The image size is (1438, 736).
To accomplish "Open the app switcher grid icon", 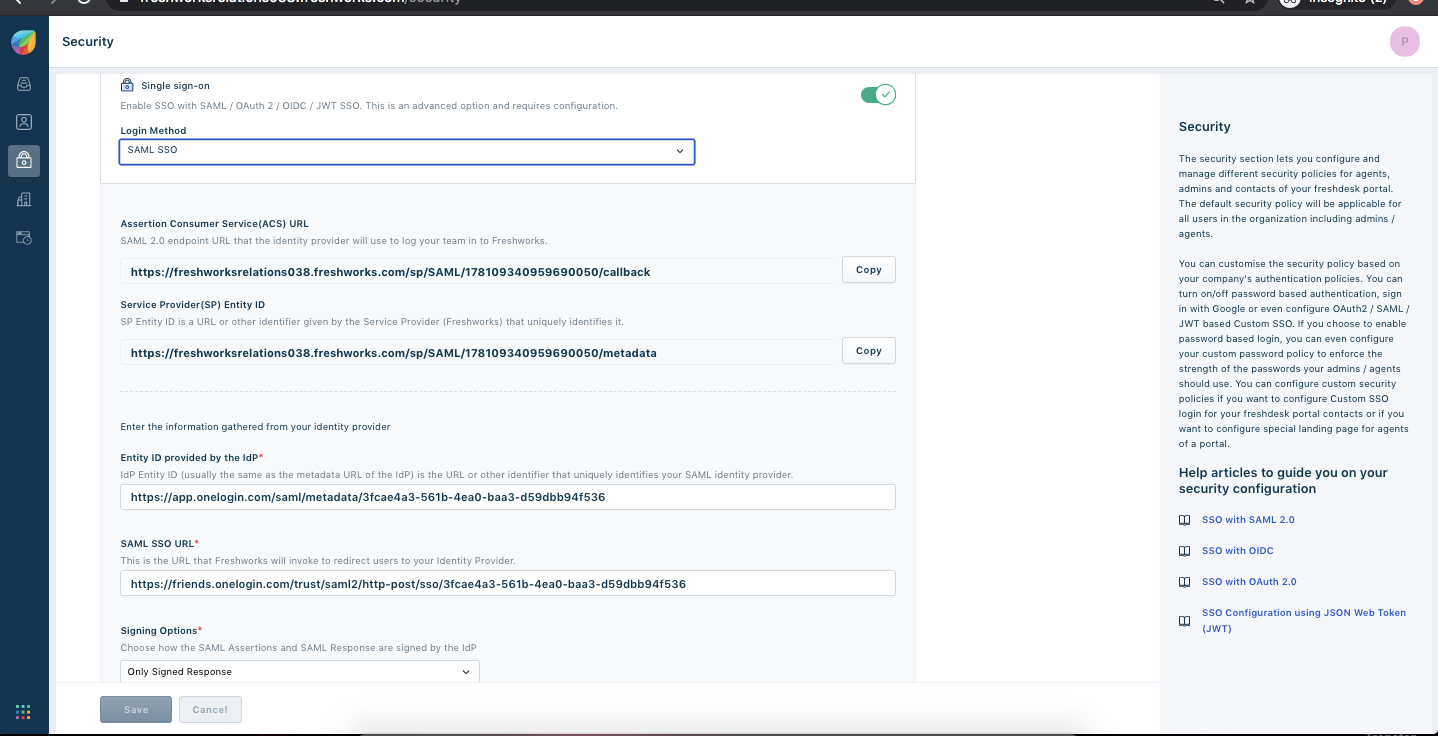I will (23, 712).
